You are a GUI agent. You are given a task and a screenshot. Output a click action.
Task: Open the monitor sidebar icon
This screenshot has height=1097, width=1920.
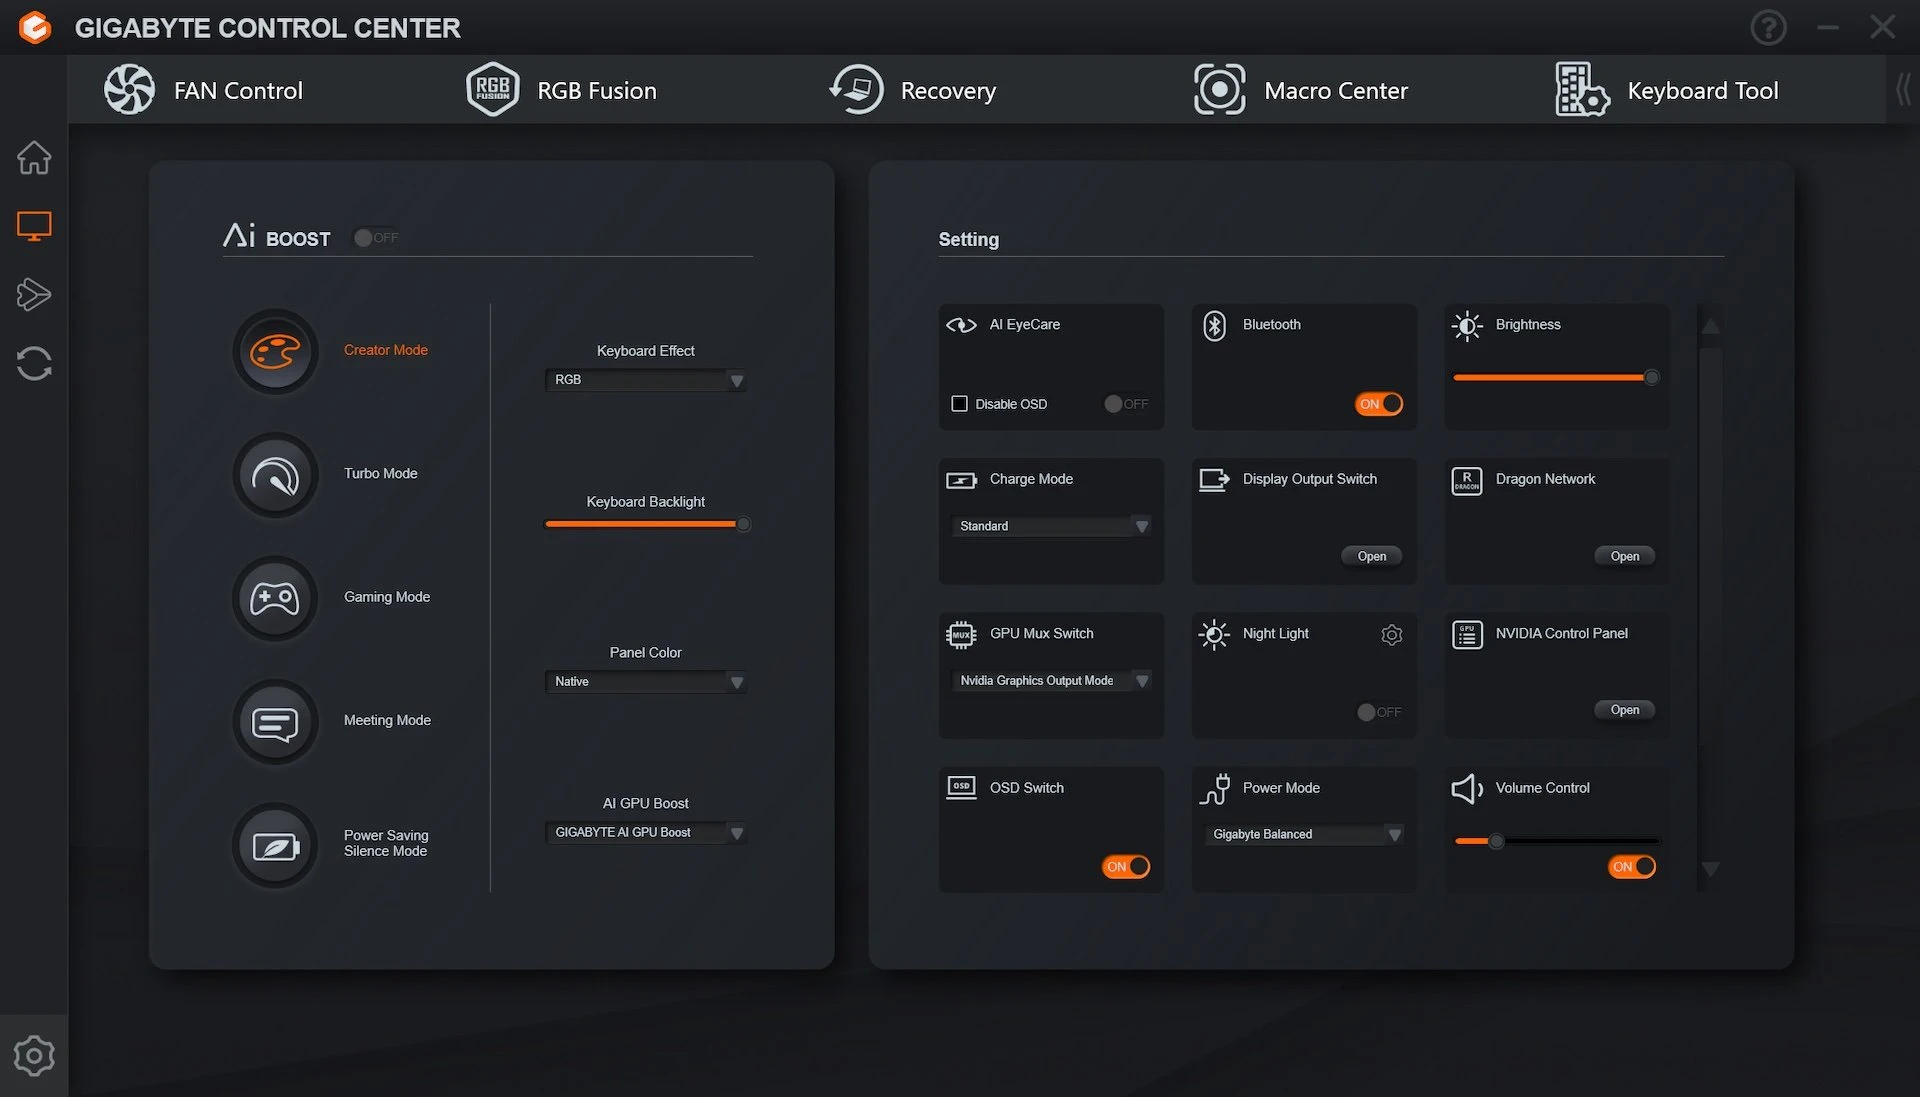click(34, 226)
